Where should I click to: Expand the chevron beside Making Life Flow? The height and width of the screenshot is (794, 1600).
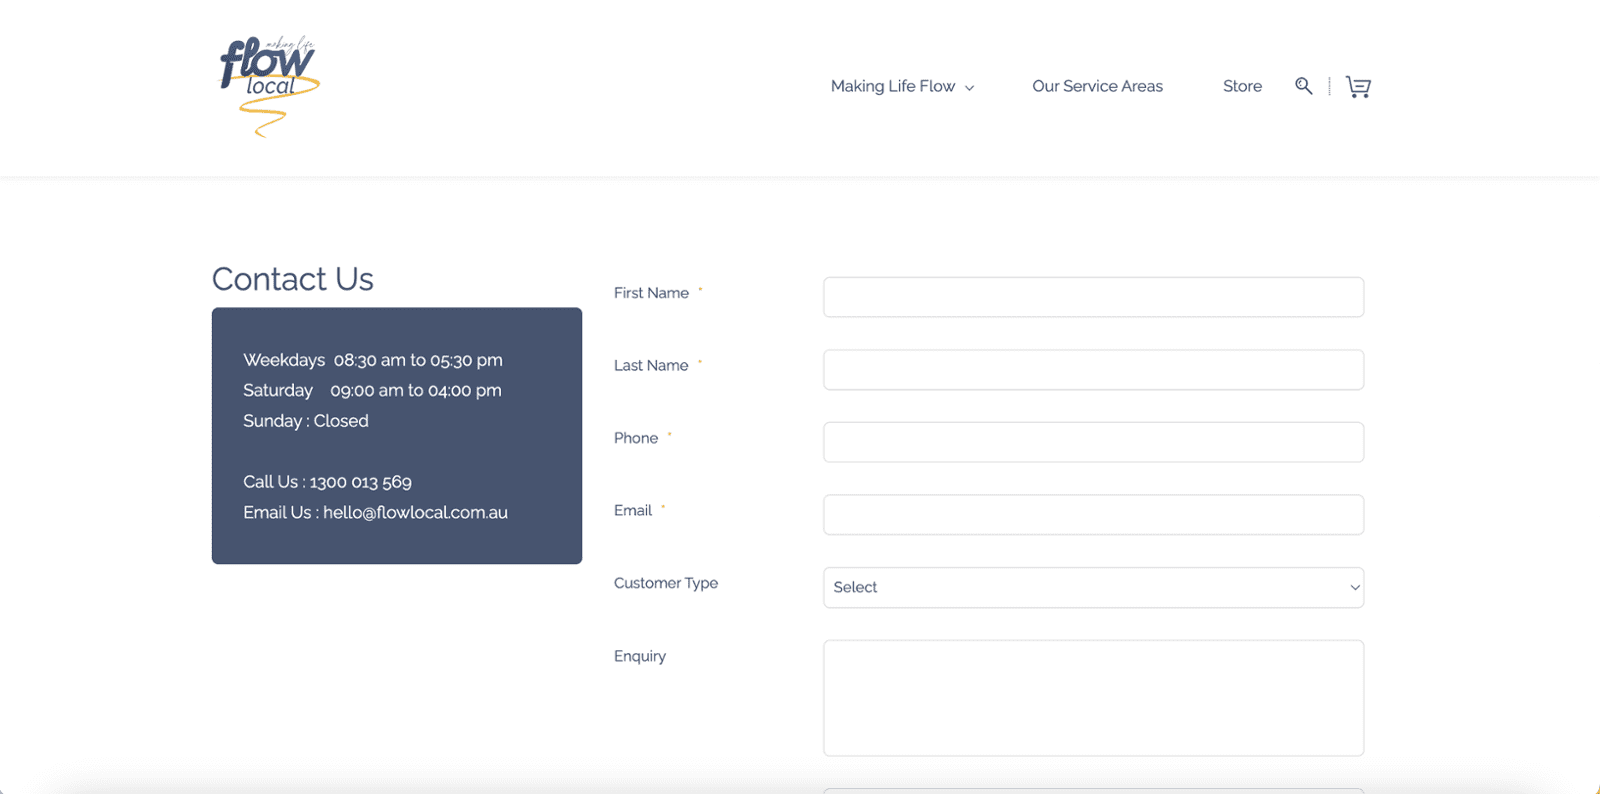pos(970,88)
